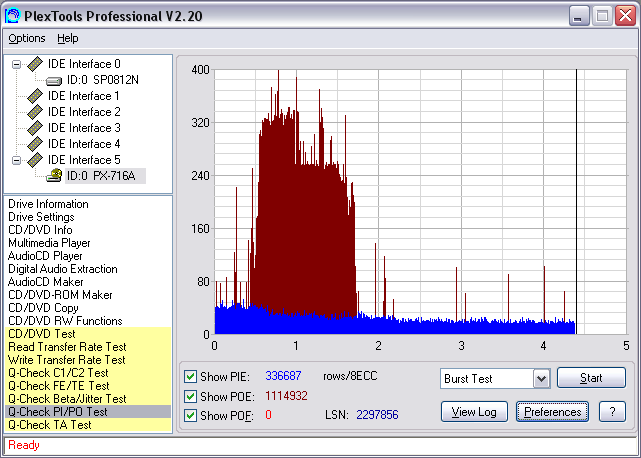The image size is (641, 458).
Task: Click the IDE Interface 1 chip icon
Action: click(x=35, y=96)
